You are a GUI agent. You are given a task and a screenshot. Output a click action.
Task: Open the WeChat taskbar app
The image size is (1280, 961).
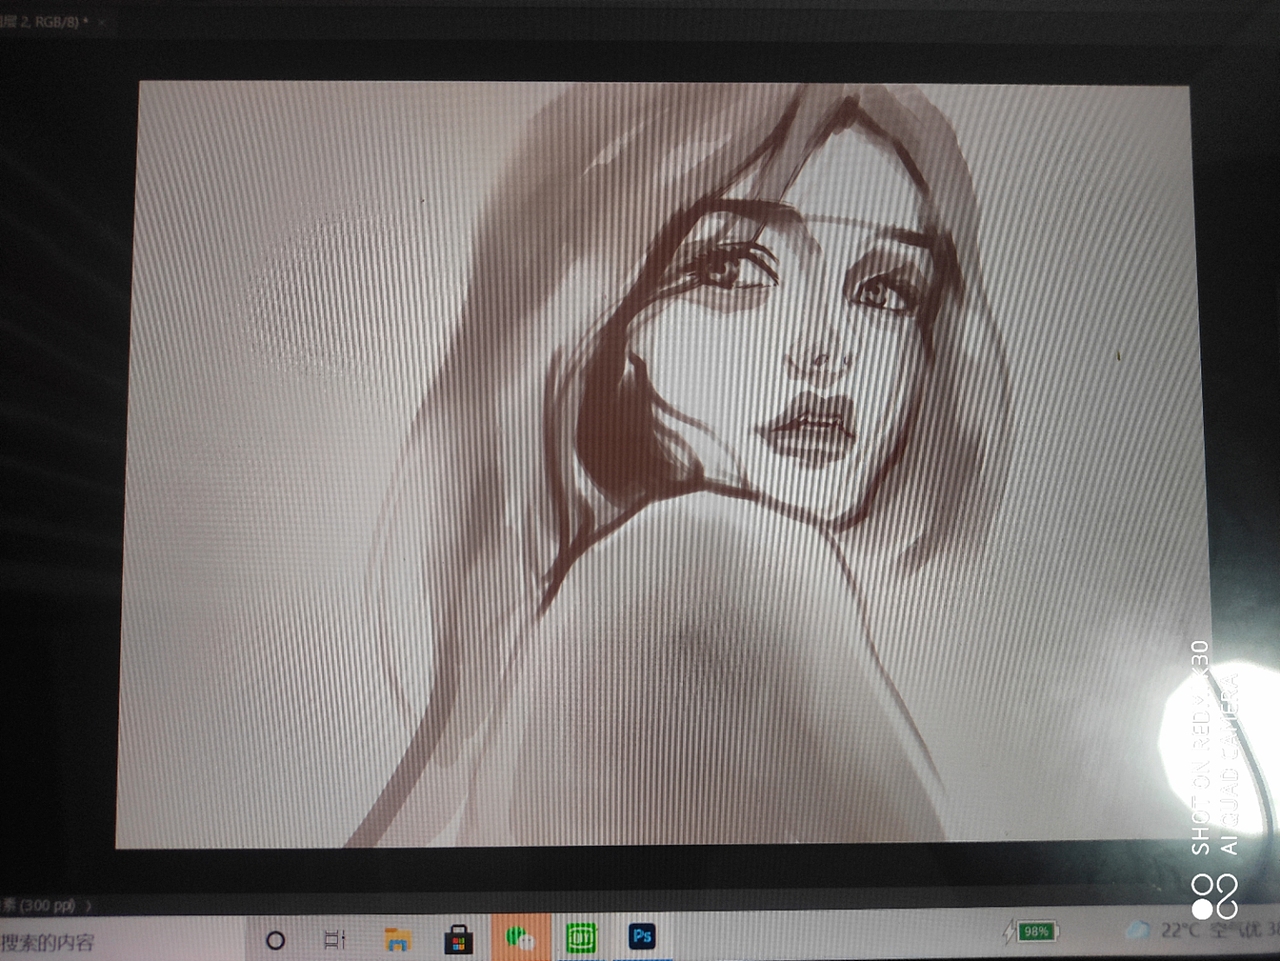tap(520, 938)
